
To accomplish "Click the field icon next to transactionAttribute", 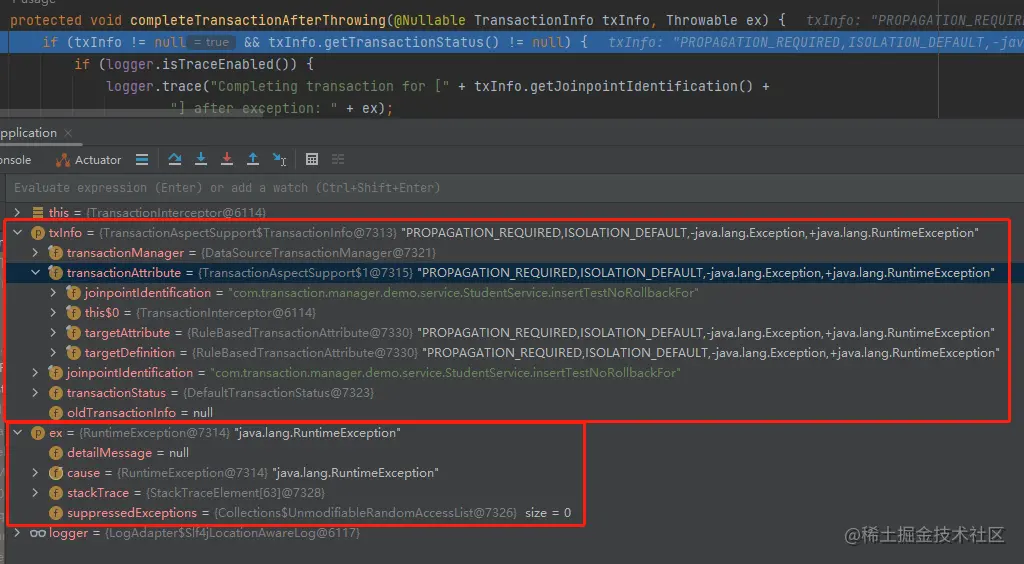I will (x=56, y=273).
